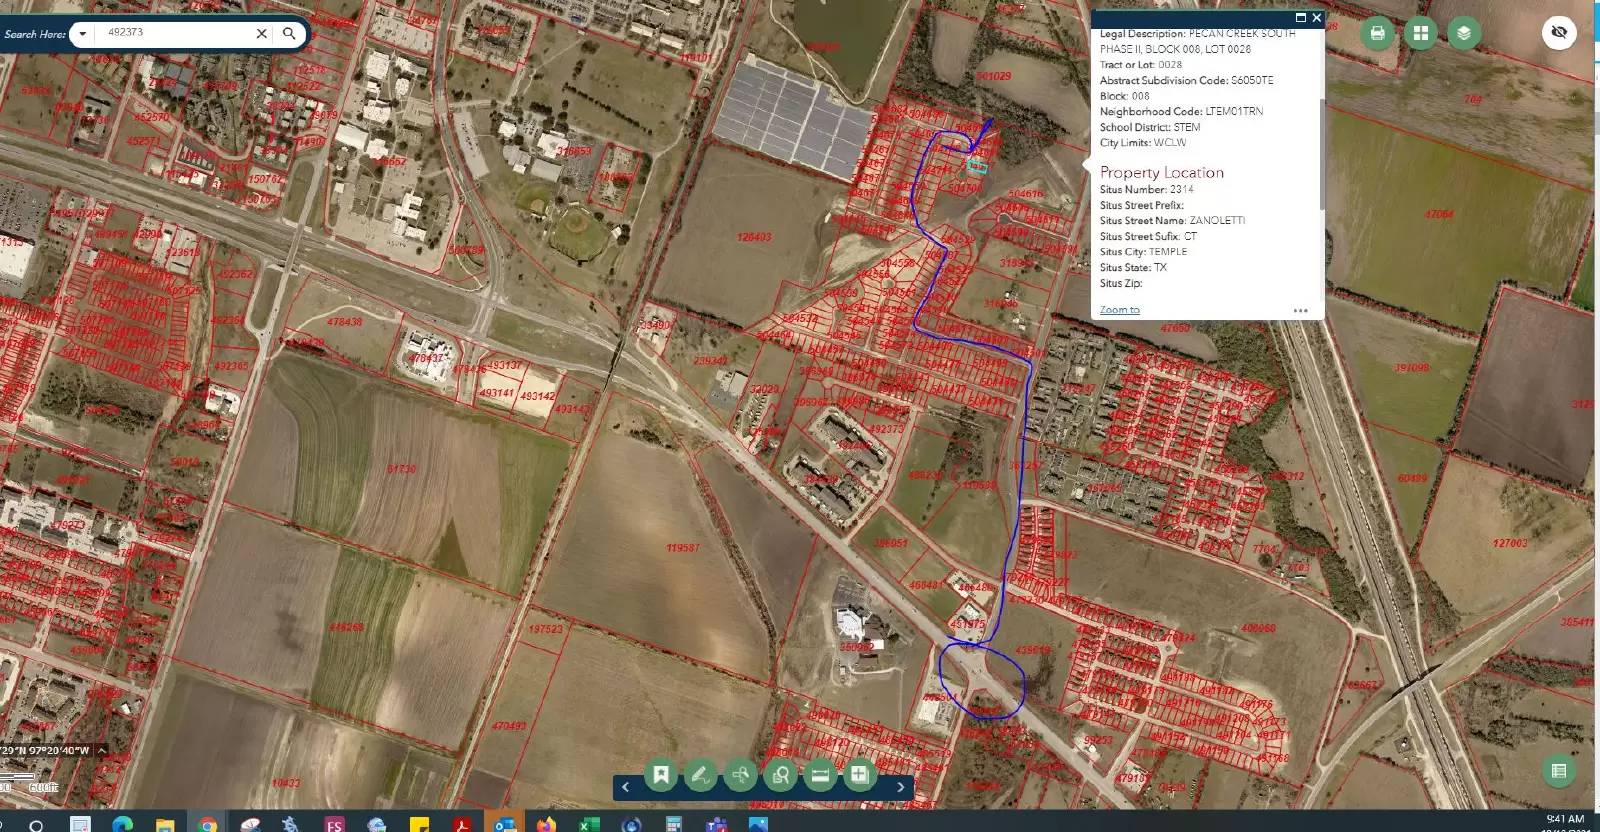This screenshot has width=1600, height=832.
Task: Open the Basemap Gallery grid icon
Action: (1420, 33)
